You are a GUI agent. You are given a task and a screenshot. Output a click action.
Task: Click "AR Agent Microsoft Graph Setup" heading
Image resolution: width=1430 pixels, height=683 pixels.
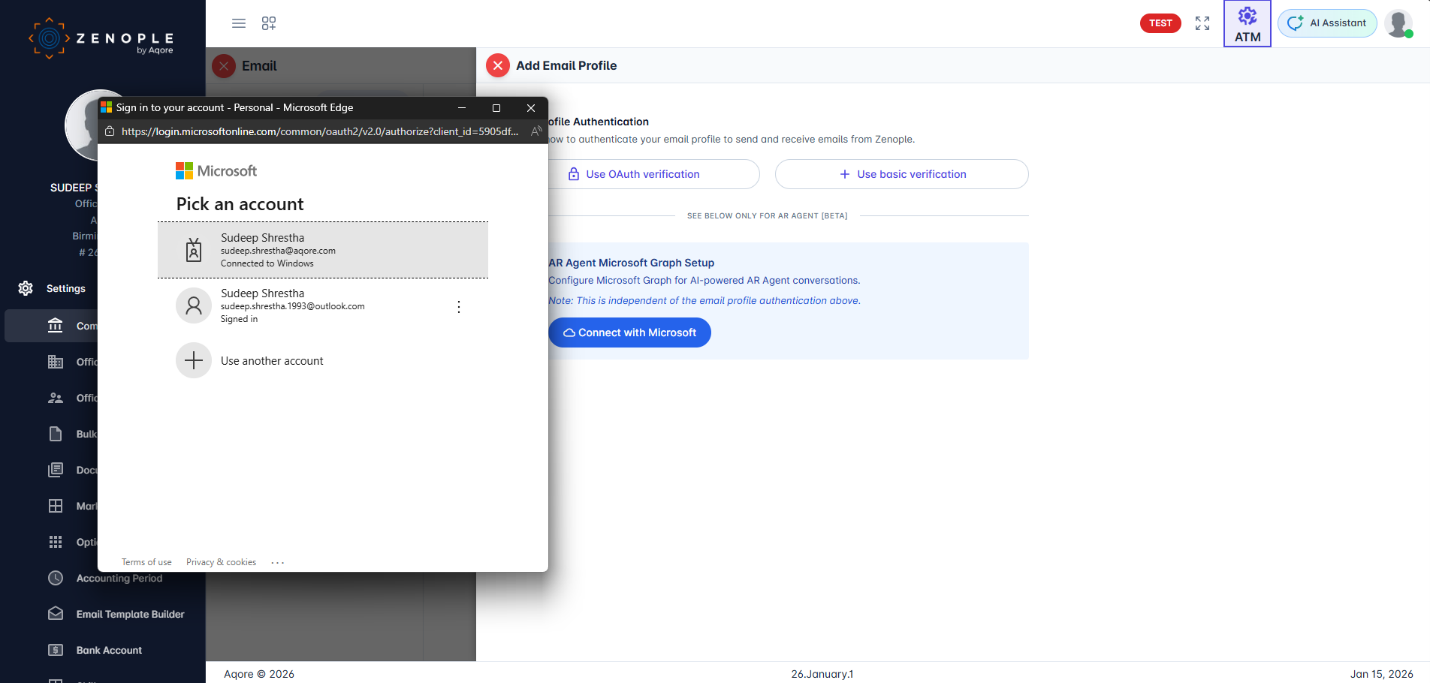coord(631,263)
